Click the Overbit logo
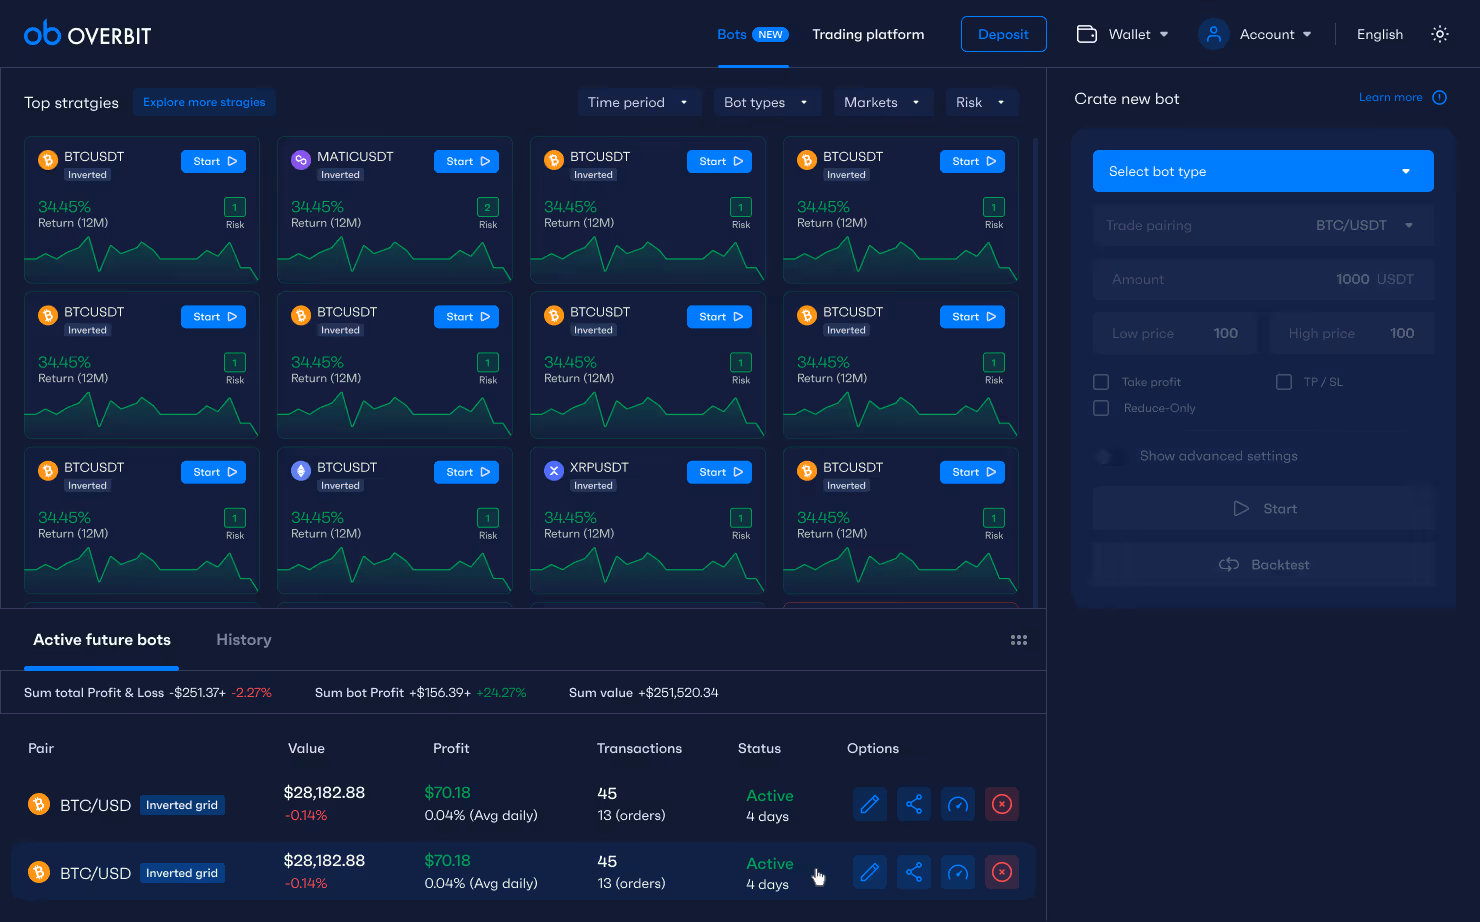 pyautogui.click(x=87, y=35)
